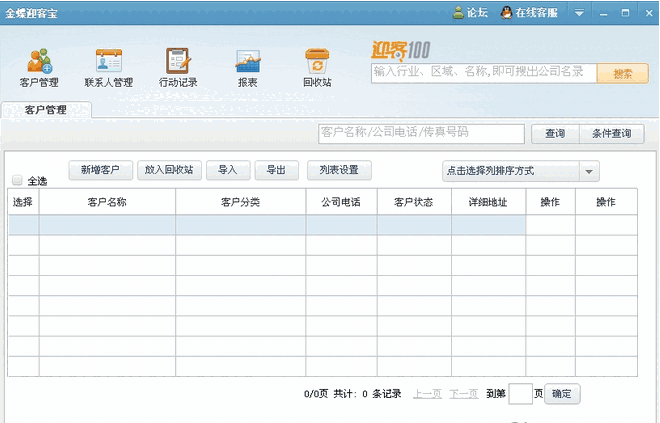Viewport: 660px width, 423px height.
Task: Open 回收站 recycle bin icon
Action: point(317,61)
